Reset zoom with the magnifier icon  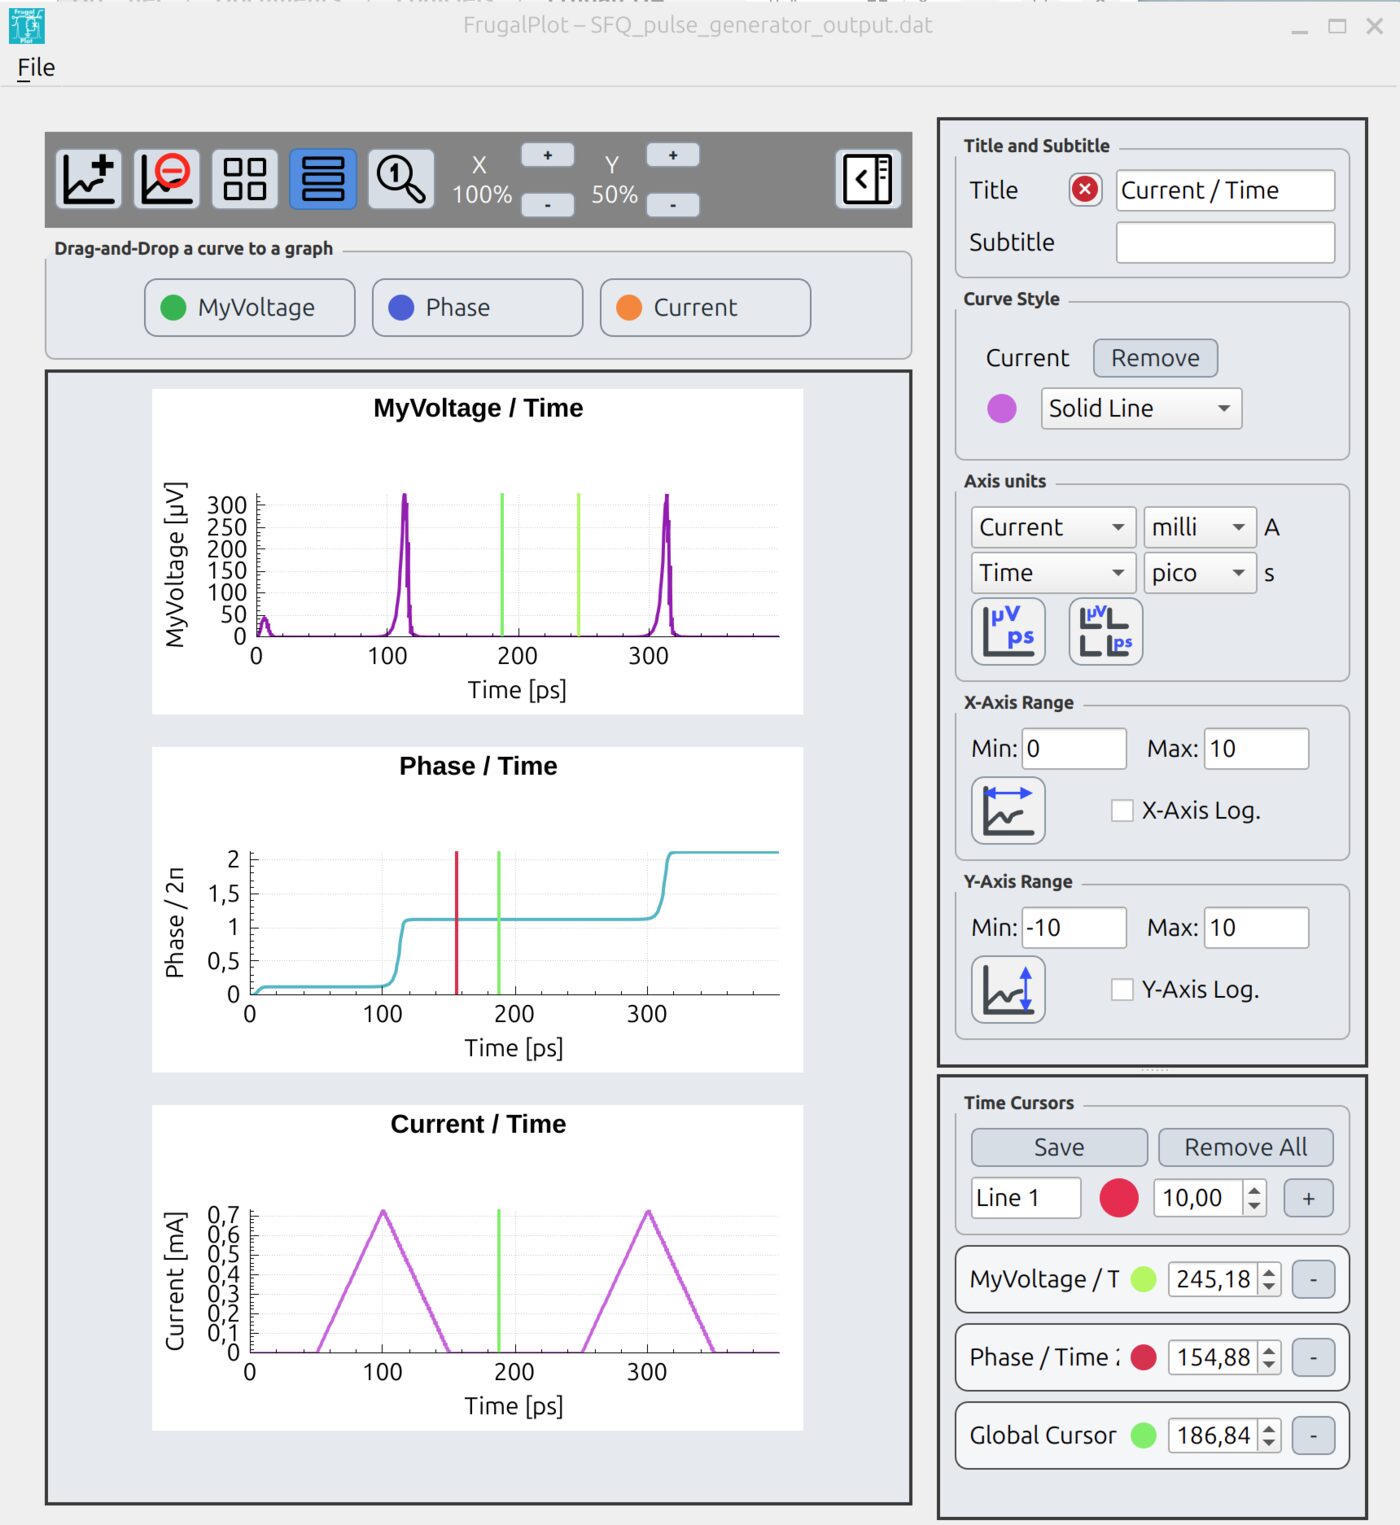point(401,179)
